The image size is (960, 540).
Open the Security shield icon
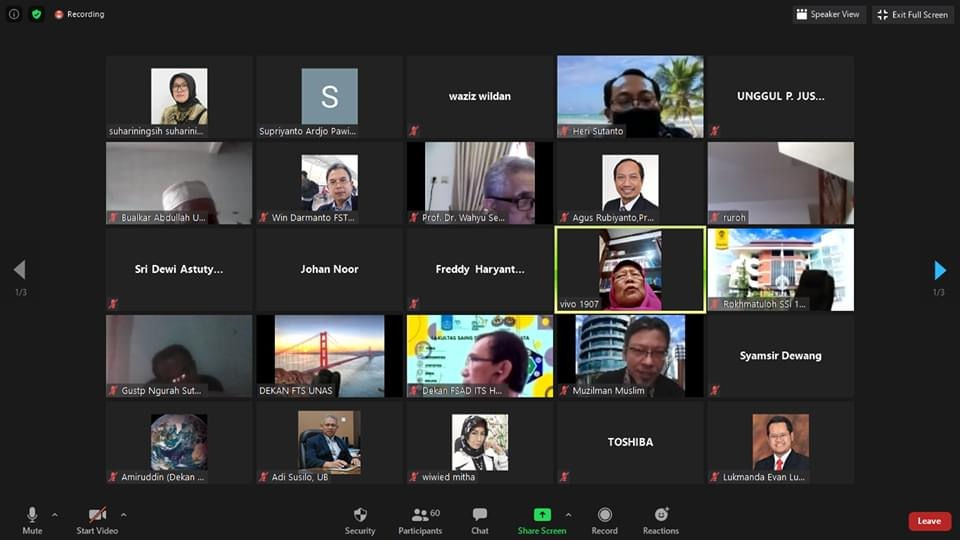click(360, 515)
